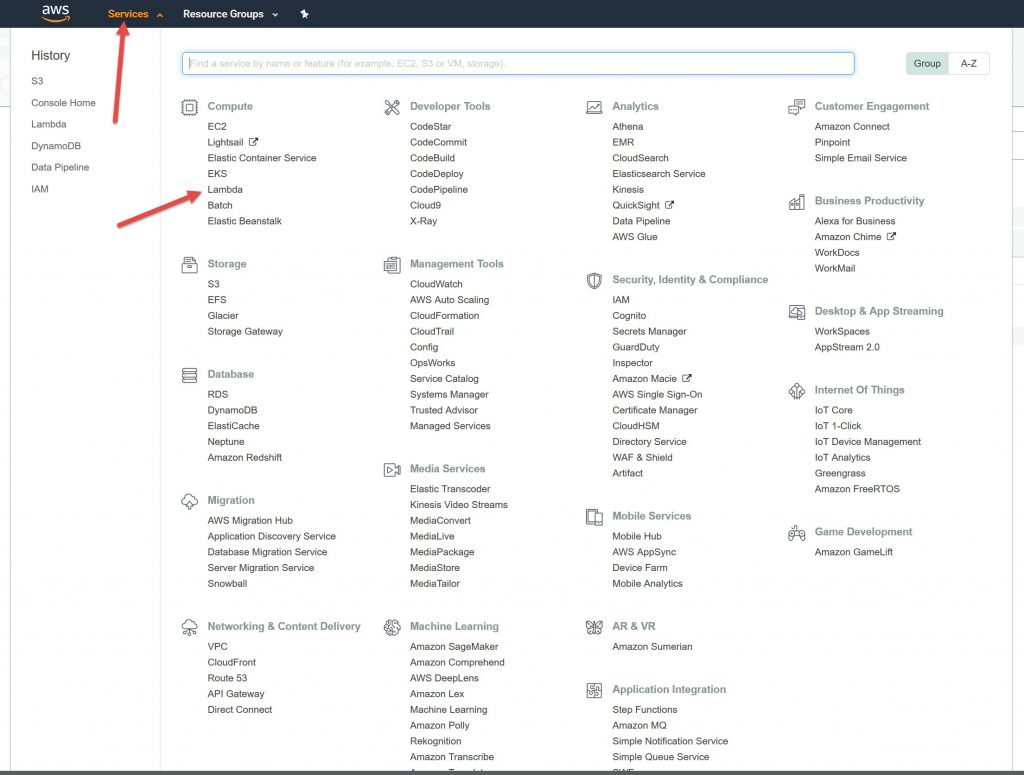Viewport: 1024px width, 775px height.
Task: Switch to Group view toggle
Action: tap(927, 64)
